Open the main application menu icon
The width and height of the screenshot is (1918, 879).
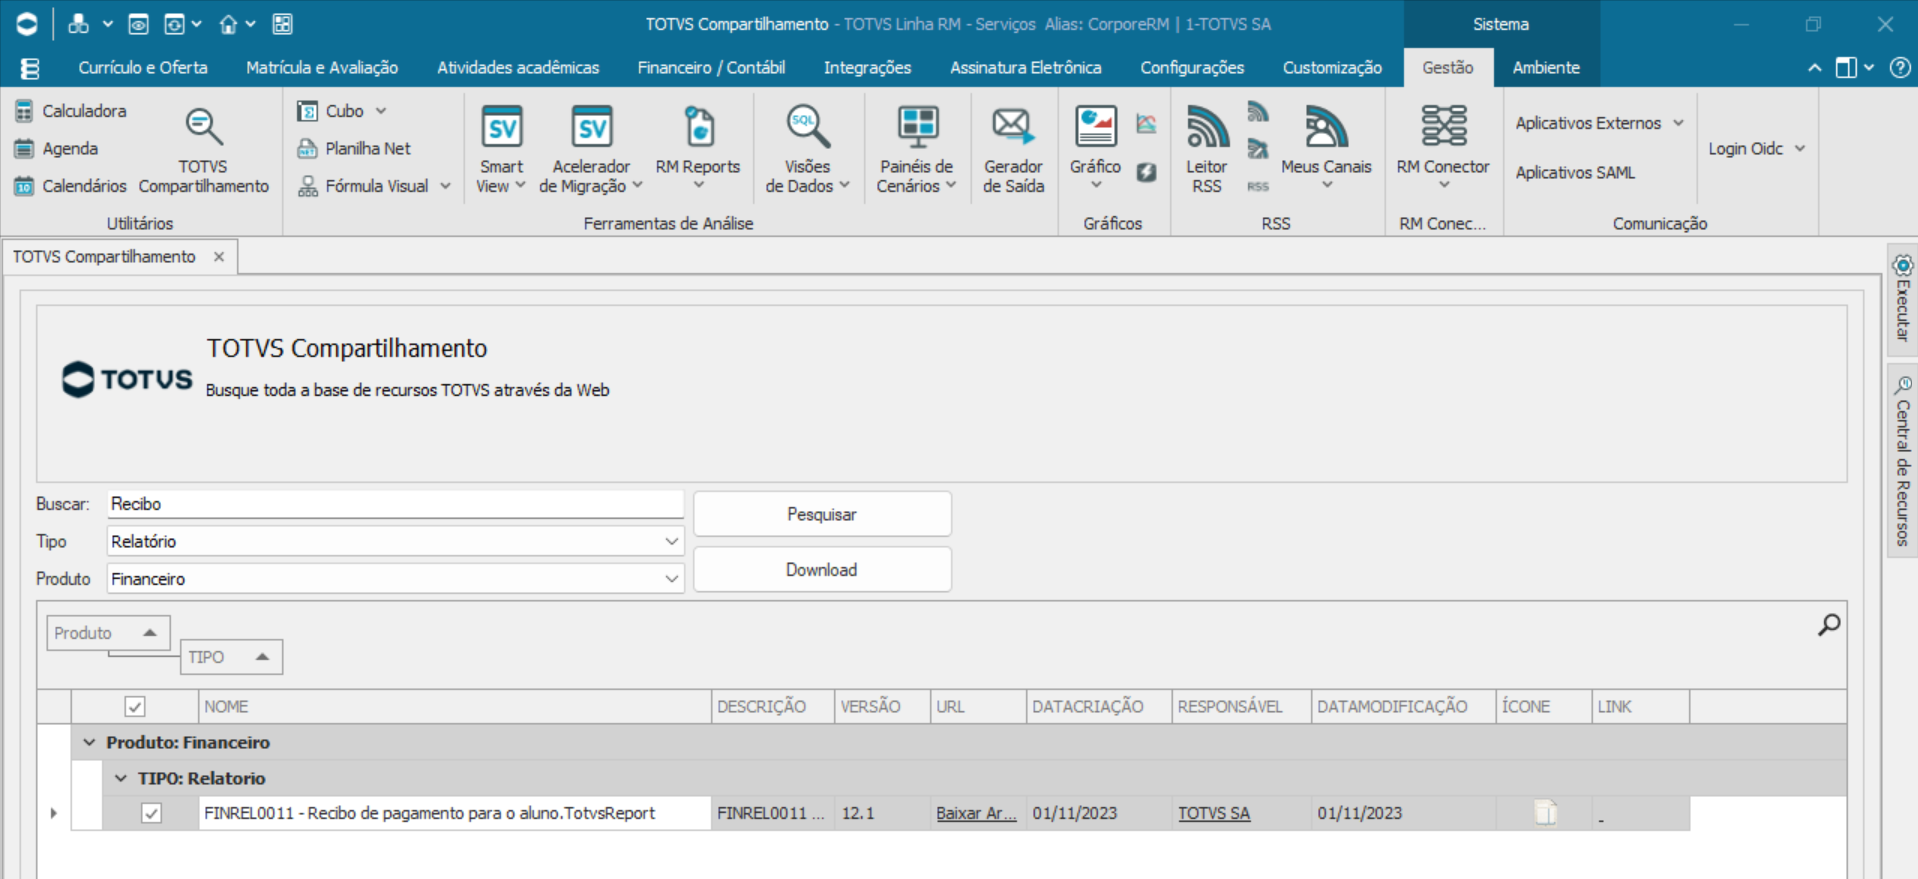coord(30,68)
